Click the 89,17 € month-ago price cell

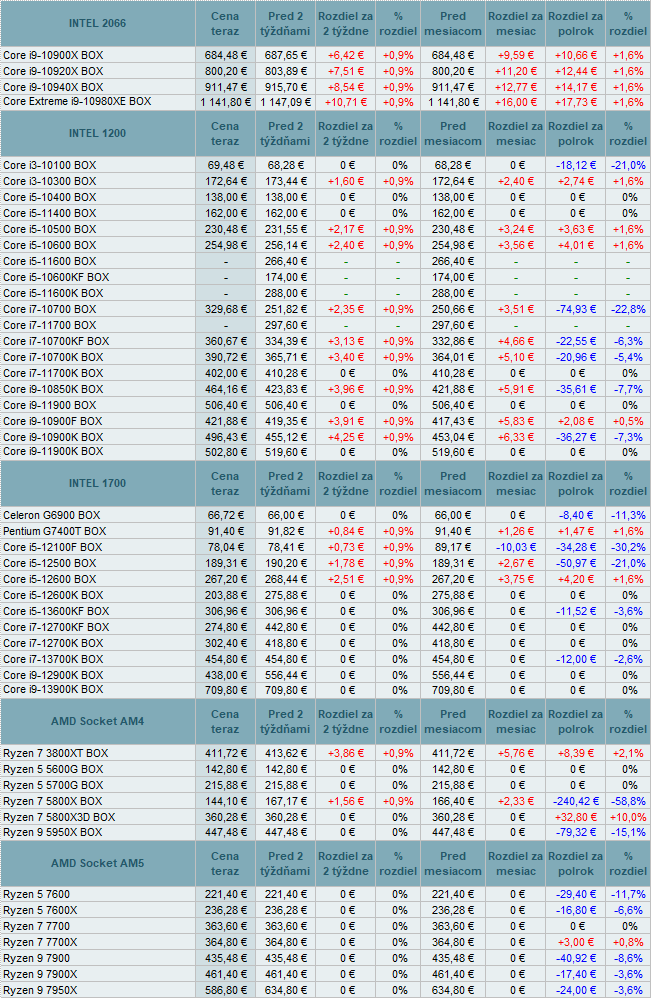452,547
